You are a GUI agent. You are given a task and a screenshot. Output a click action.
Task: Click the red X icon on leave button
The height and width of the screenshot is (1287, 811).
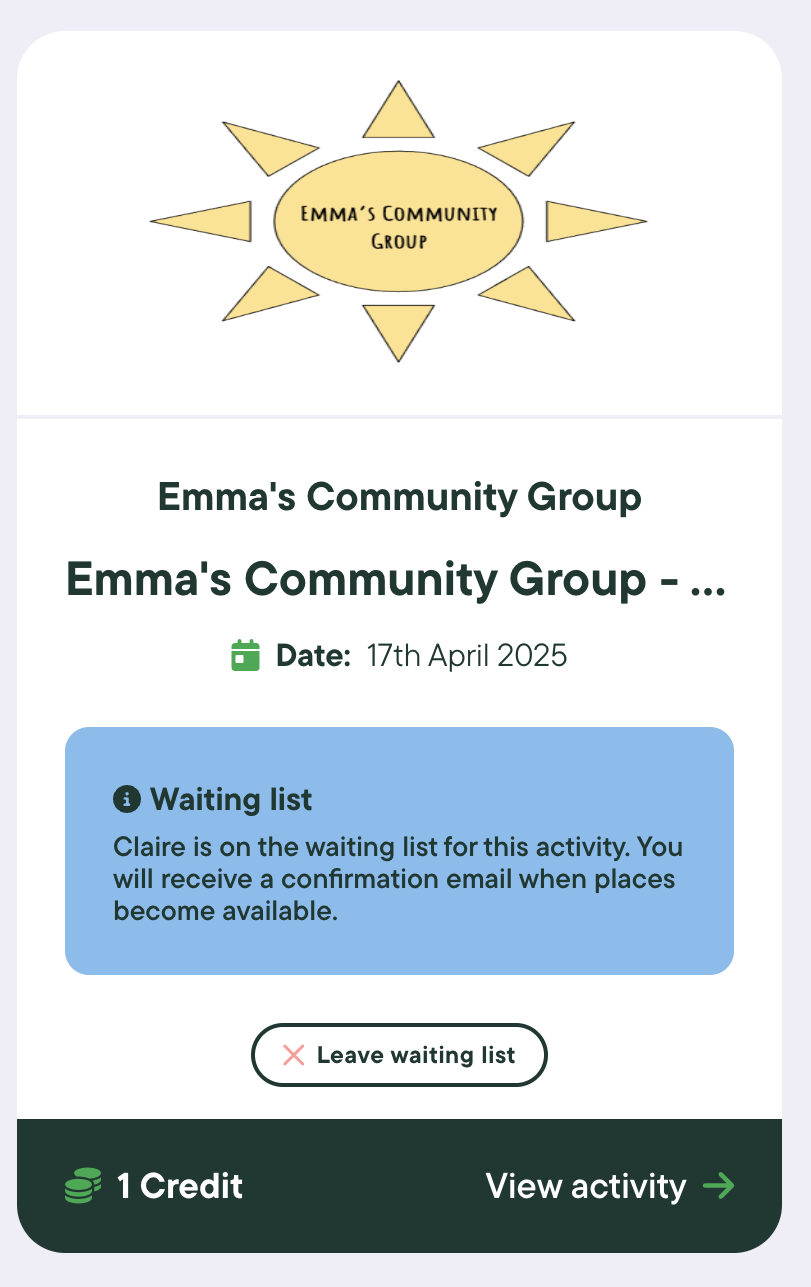pos(293,1055)
